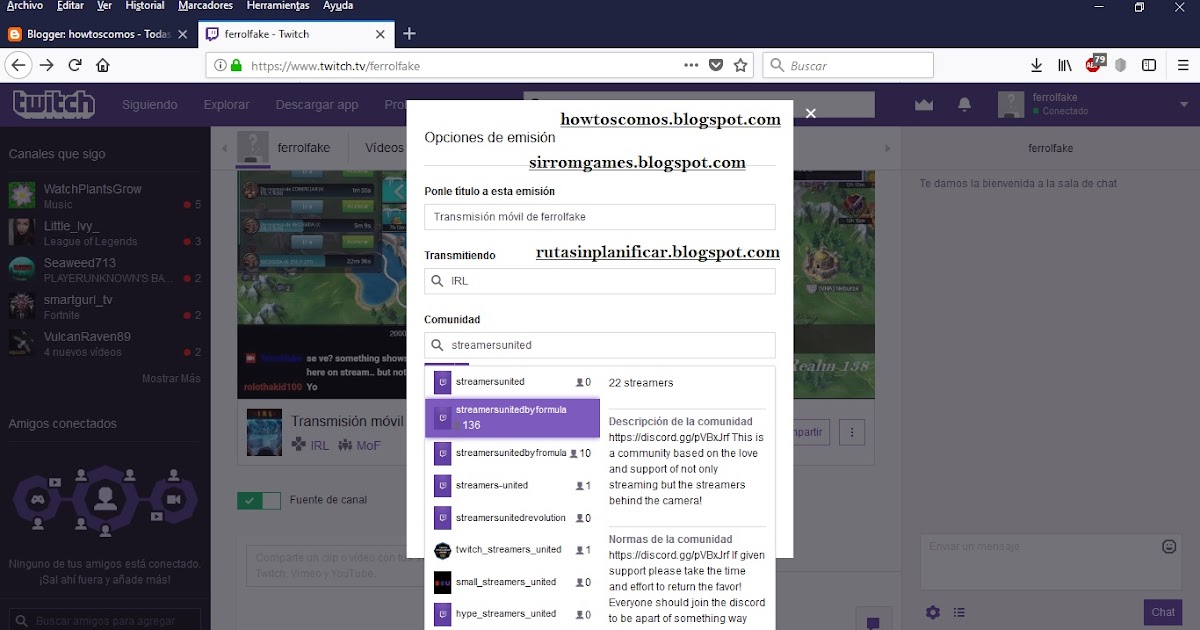Open the emoji picker in chat box
The height and width of the screenshot is (630, 1200).
coord(1168,547)
